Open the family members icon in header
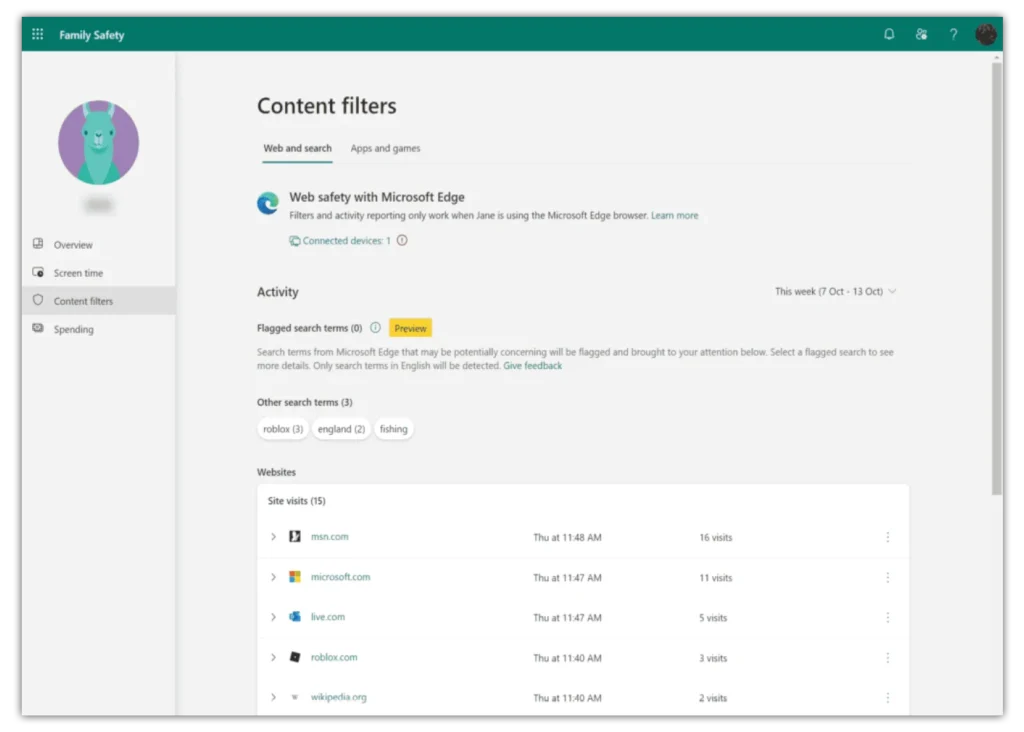 pos(921,34)
